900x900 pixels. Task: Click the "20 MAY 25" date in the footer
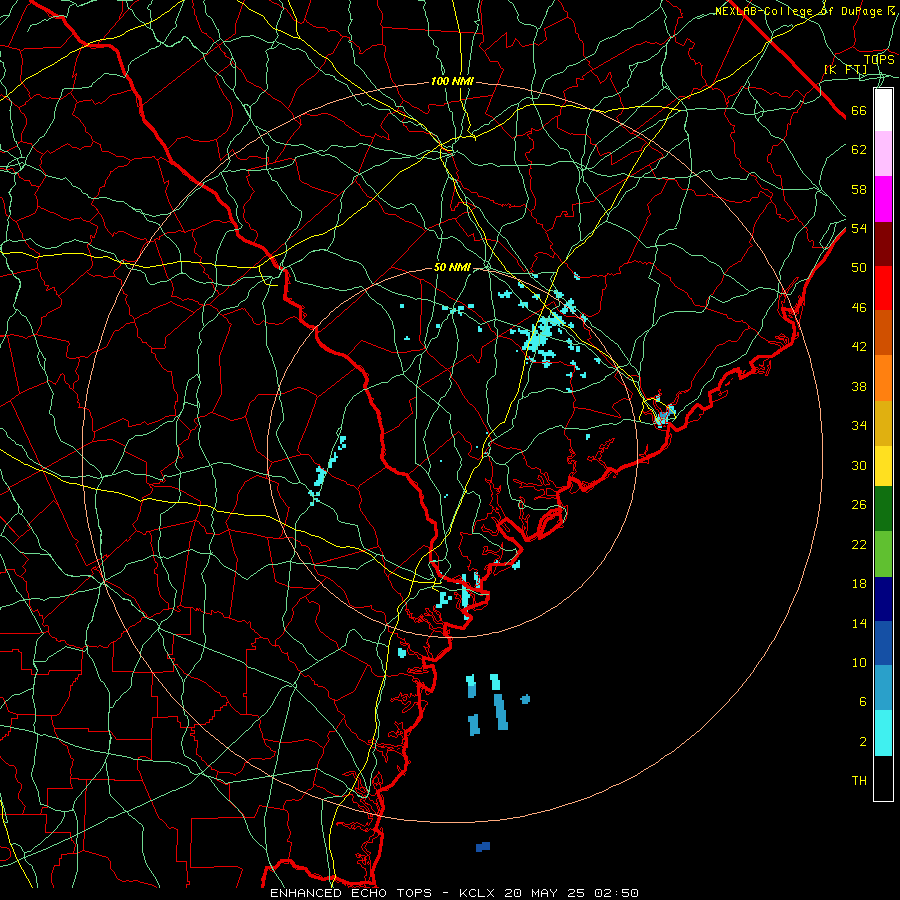coord(545,893)
